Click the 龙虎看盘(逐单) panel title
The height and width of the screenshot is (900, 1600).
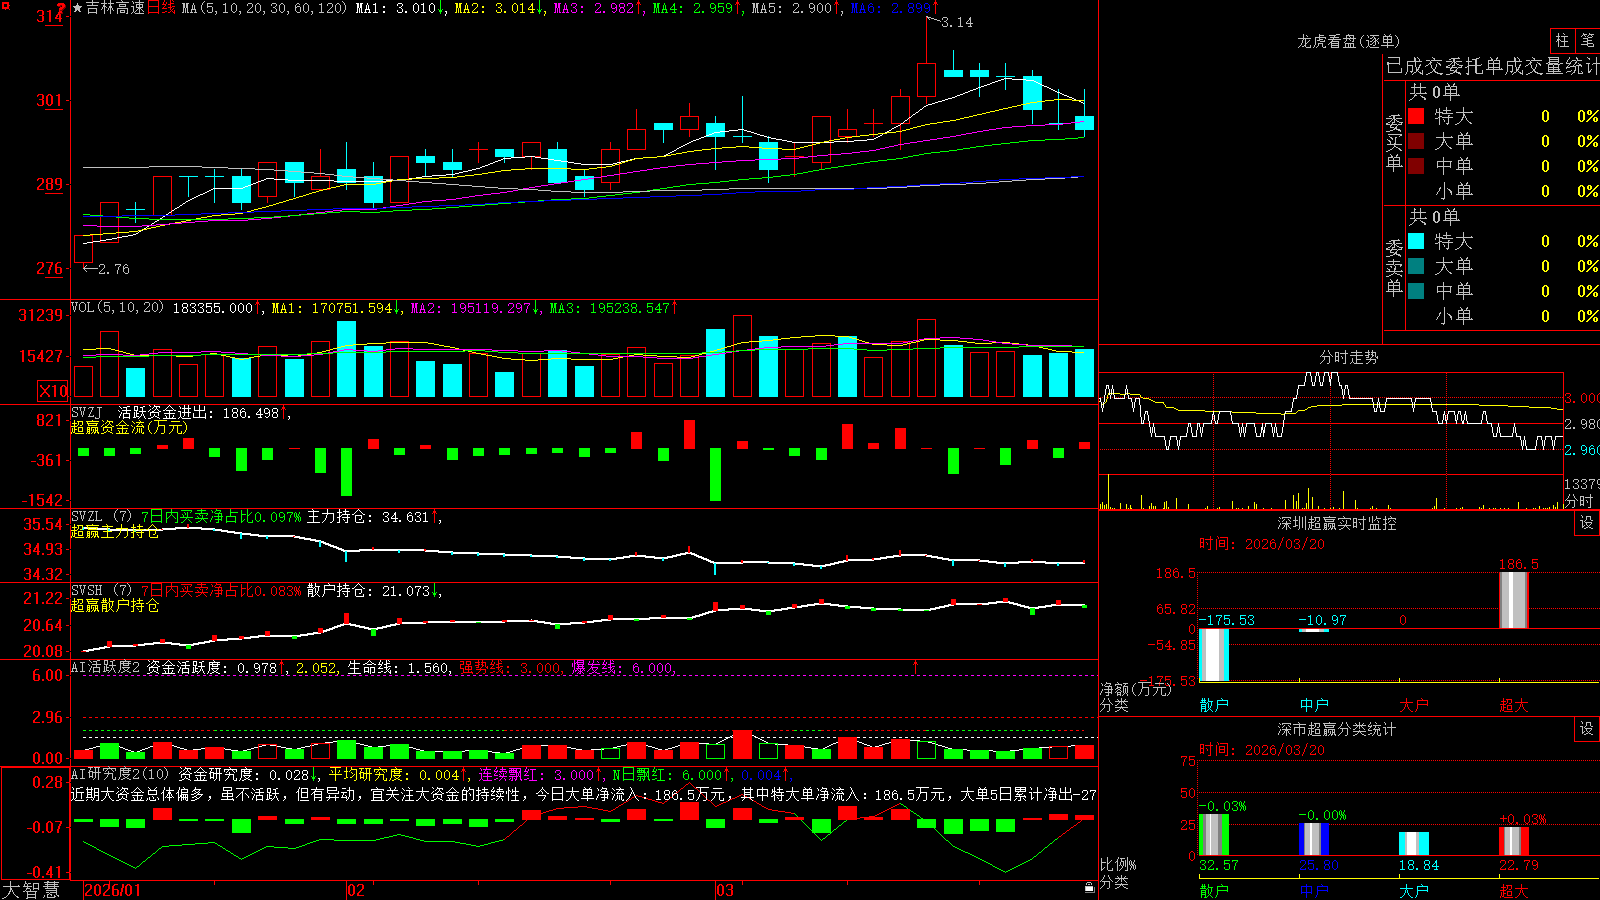(1348, 41)
